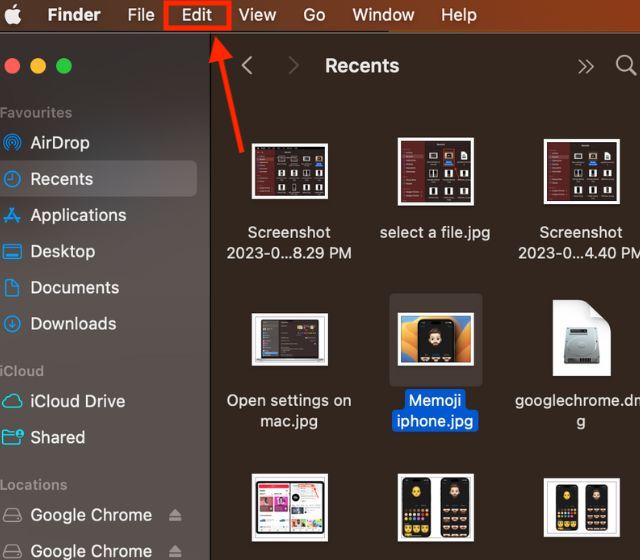Viewport: 640px width, 560px height.
Task: Open Applications from the sidebar
Action: 78,215
